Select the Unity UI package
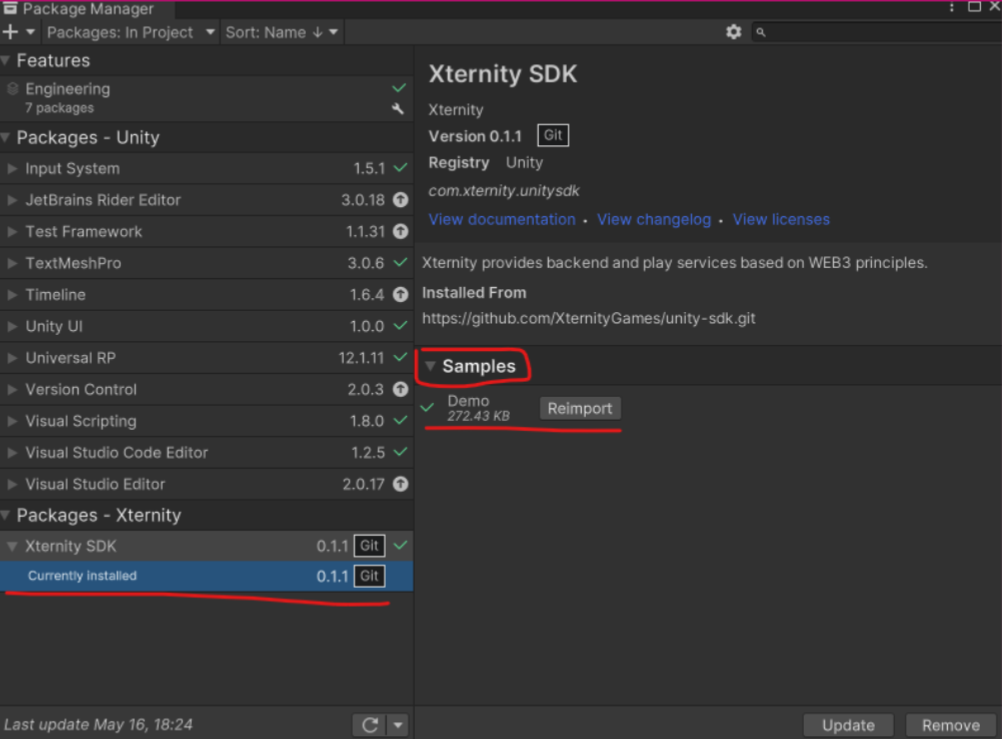 (x=206, y=326)
